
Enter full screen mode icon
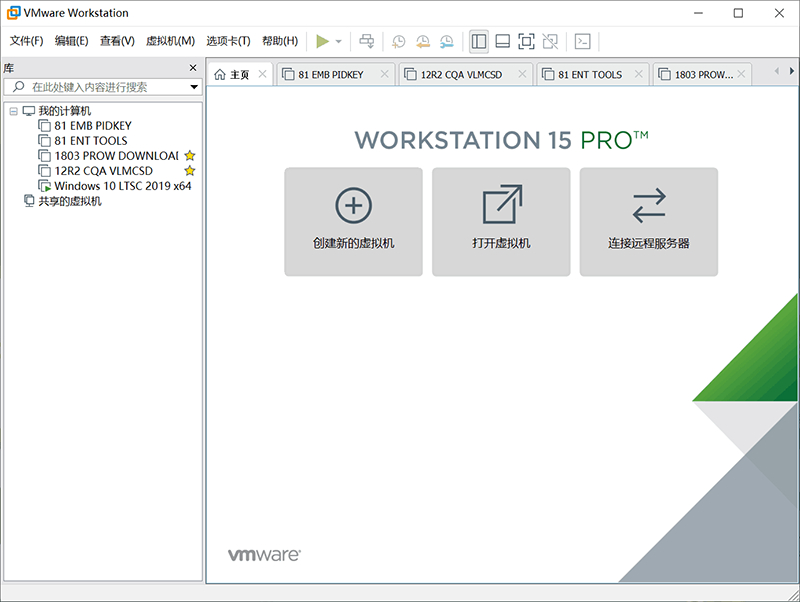526,41
